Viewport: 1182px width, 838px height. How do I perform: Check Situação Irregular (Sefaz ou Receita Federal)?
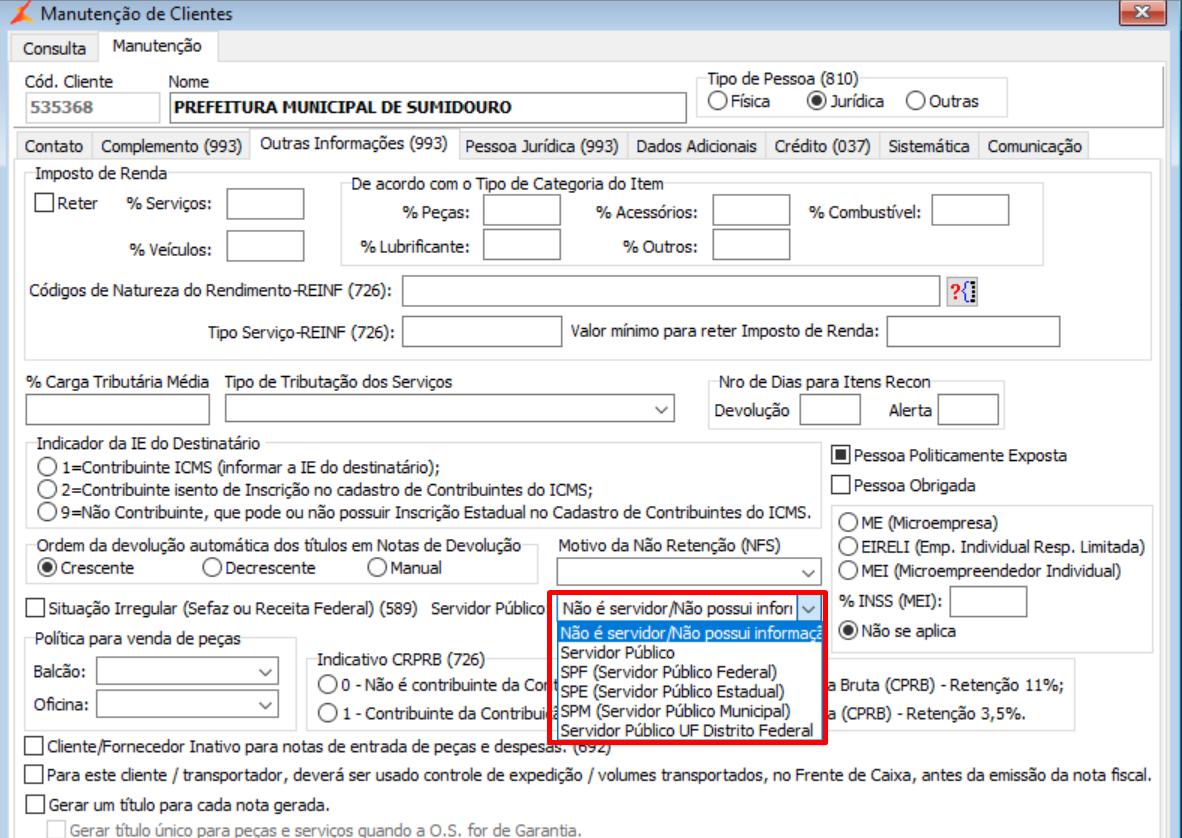[35, 608]
